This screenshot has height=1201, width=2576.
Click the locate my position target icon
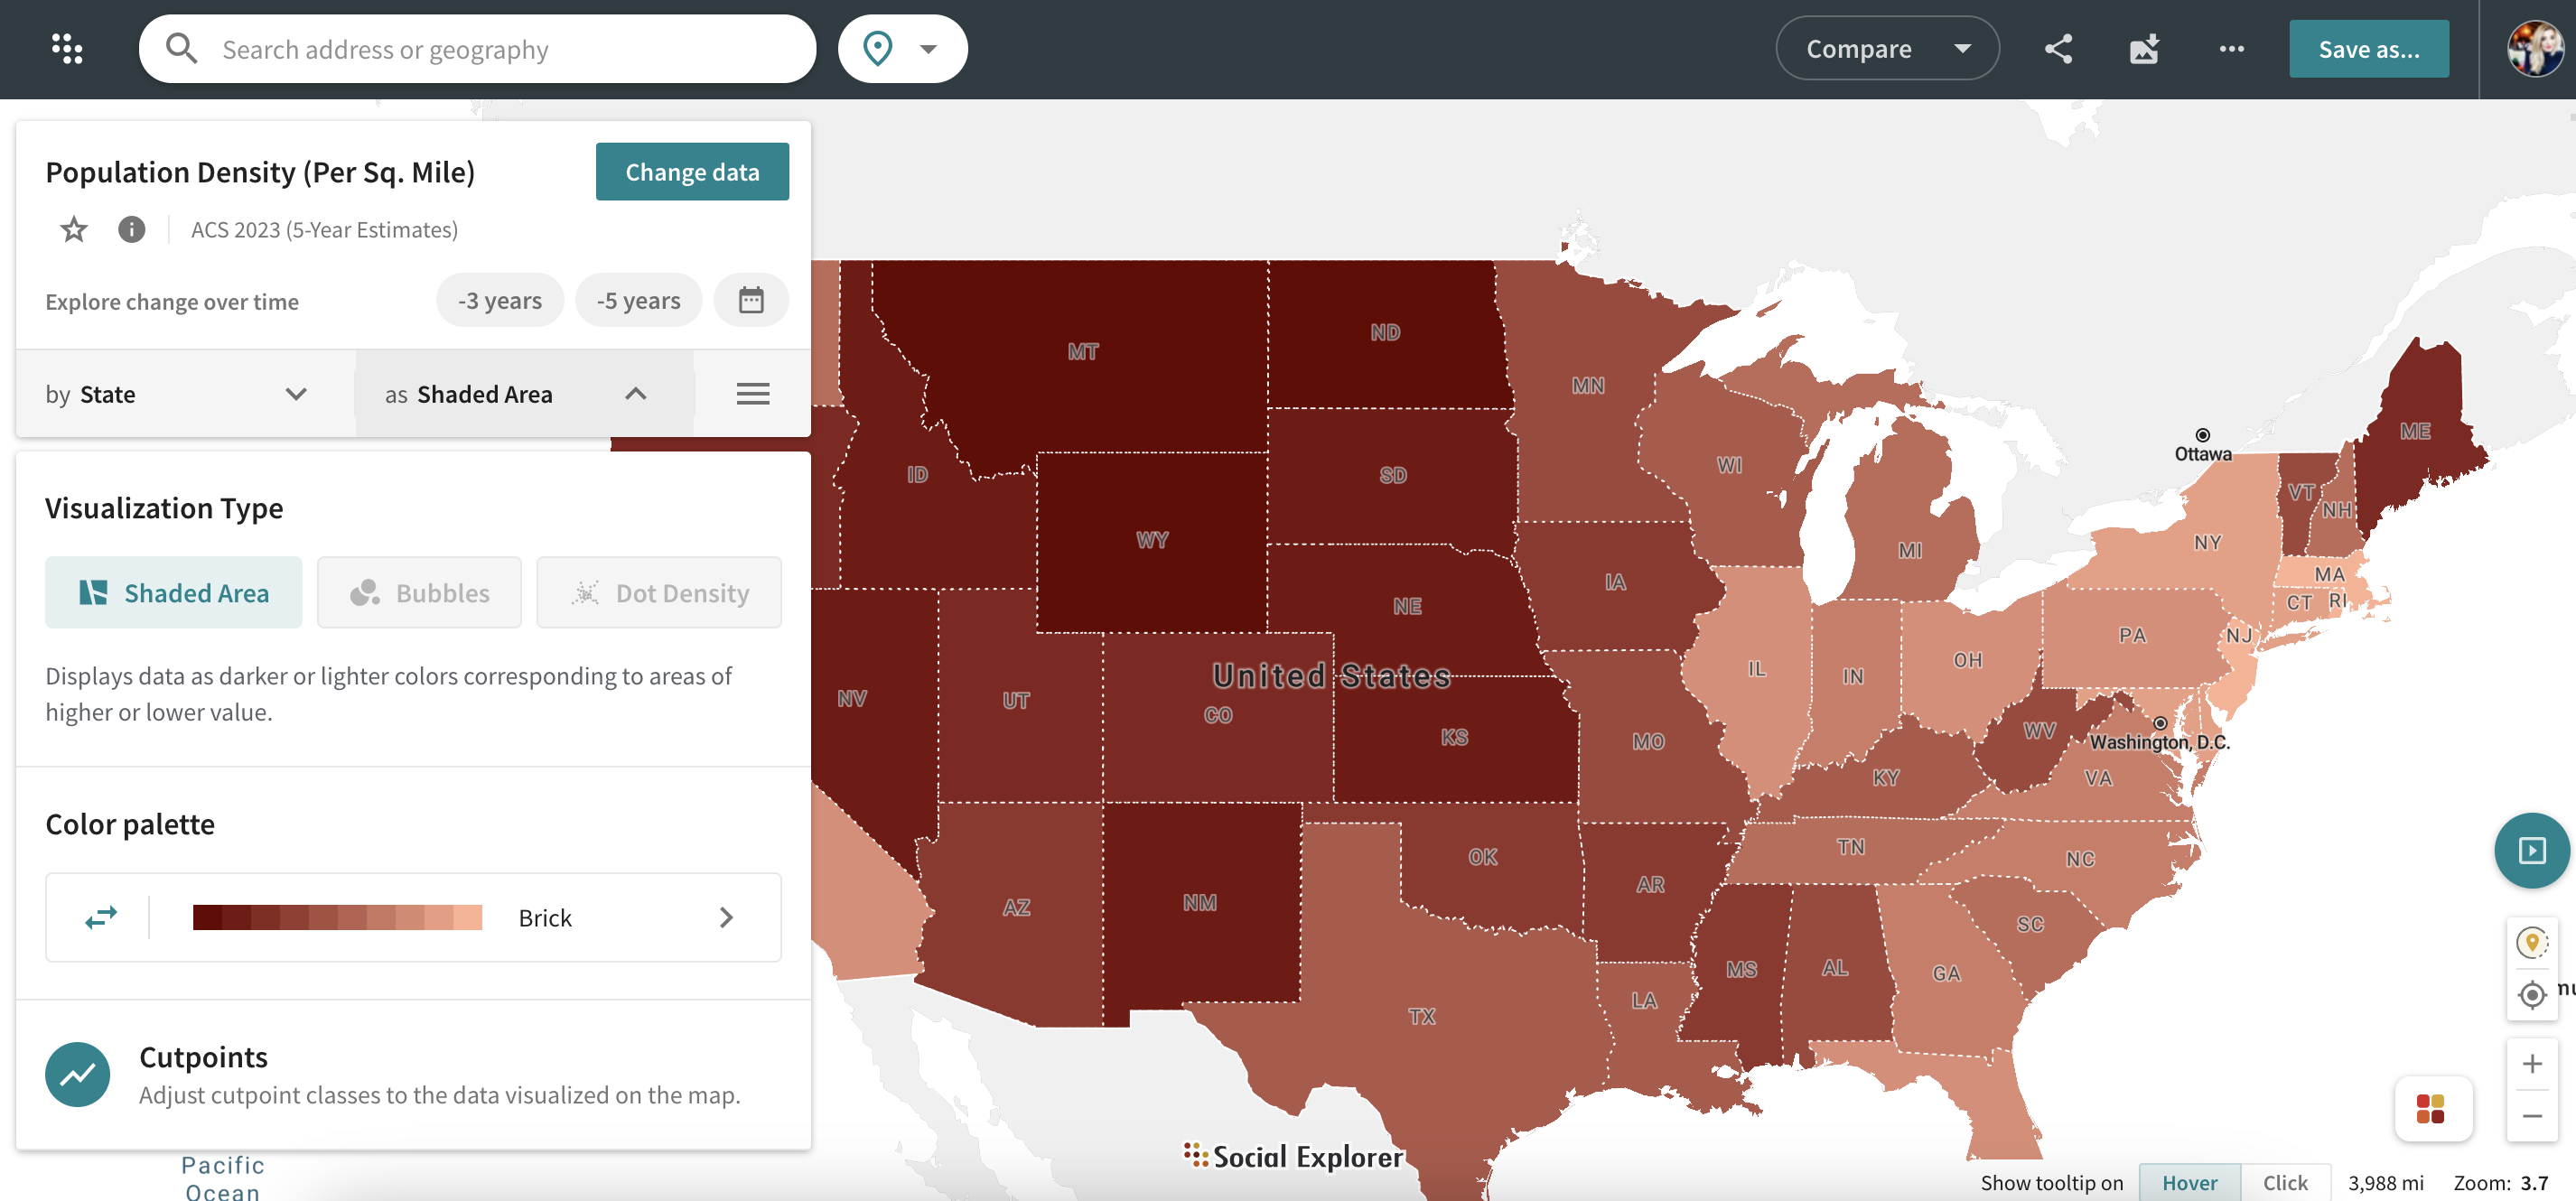point(2531,994)
